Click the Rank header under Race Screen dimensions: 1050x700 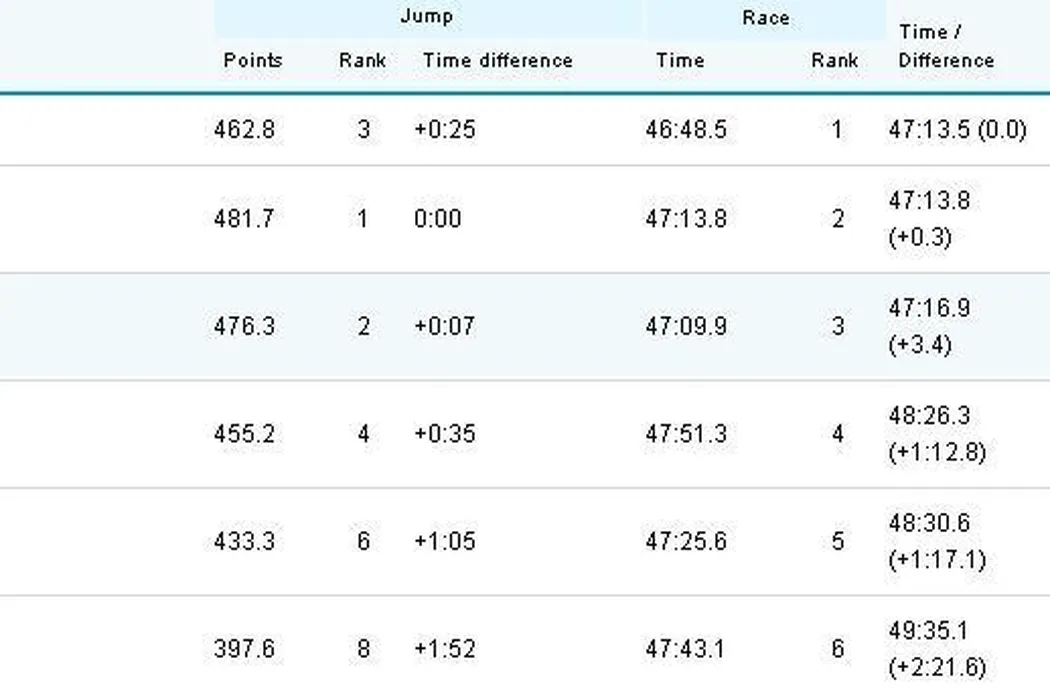click(835, 60)
